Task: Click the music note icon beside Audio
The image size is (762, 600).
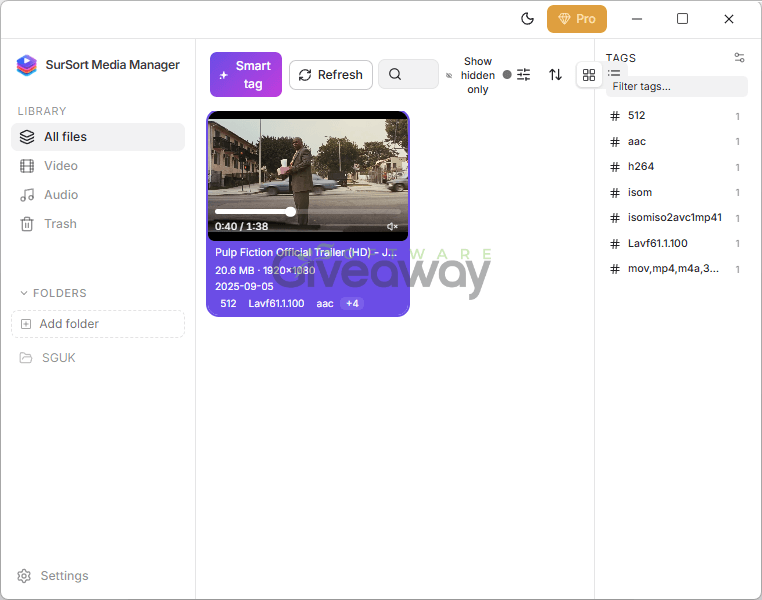Action: (27, 195)
